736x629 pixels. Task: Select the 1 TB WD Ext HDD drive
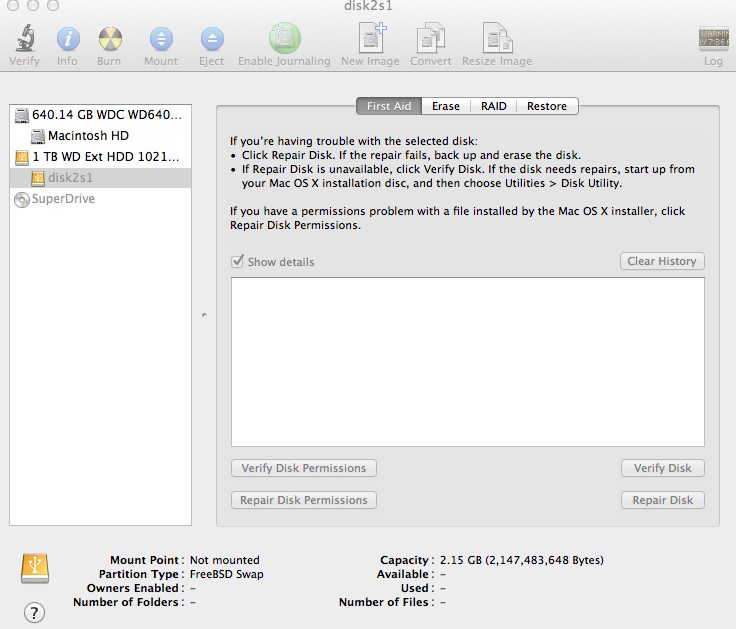point(100,157)
